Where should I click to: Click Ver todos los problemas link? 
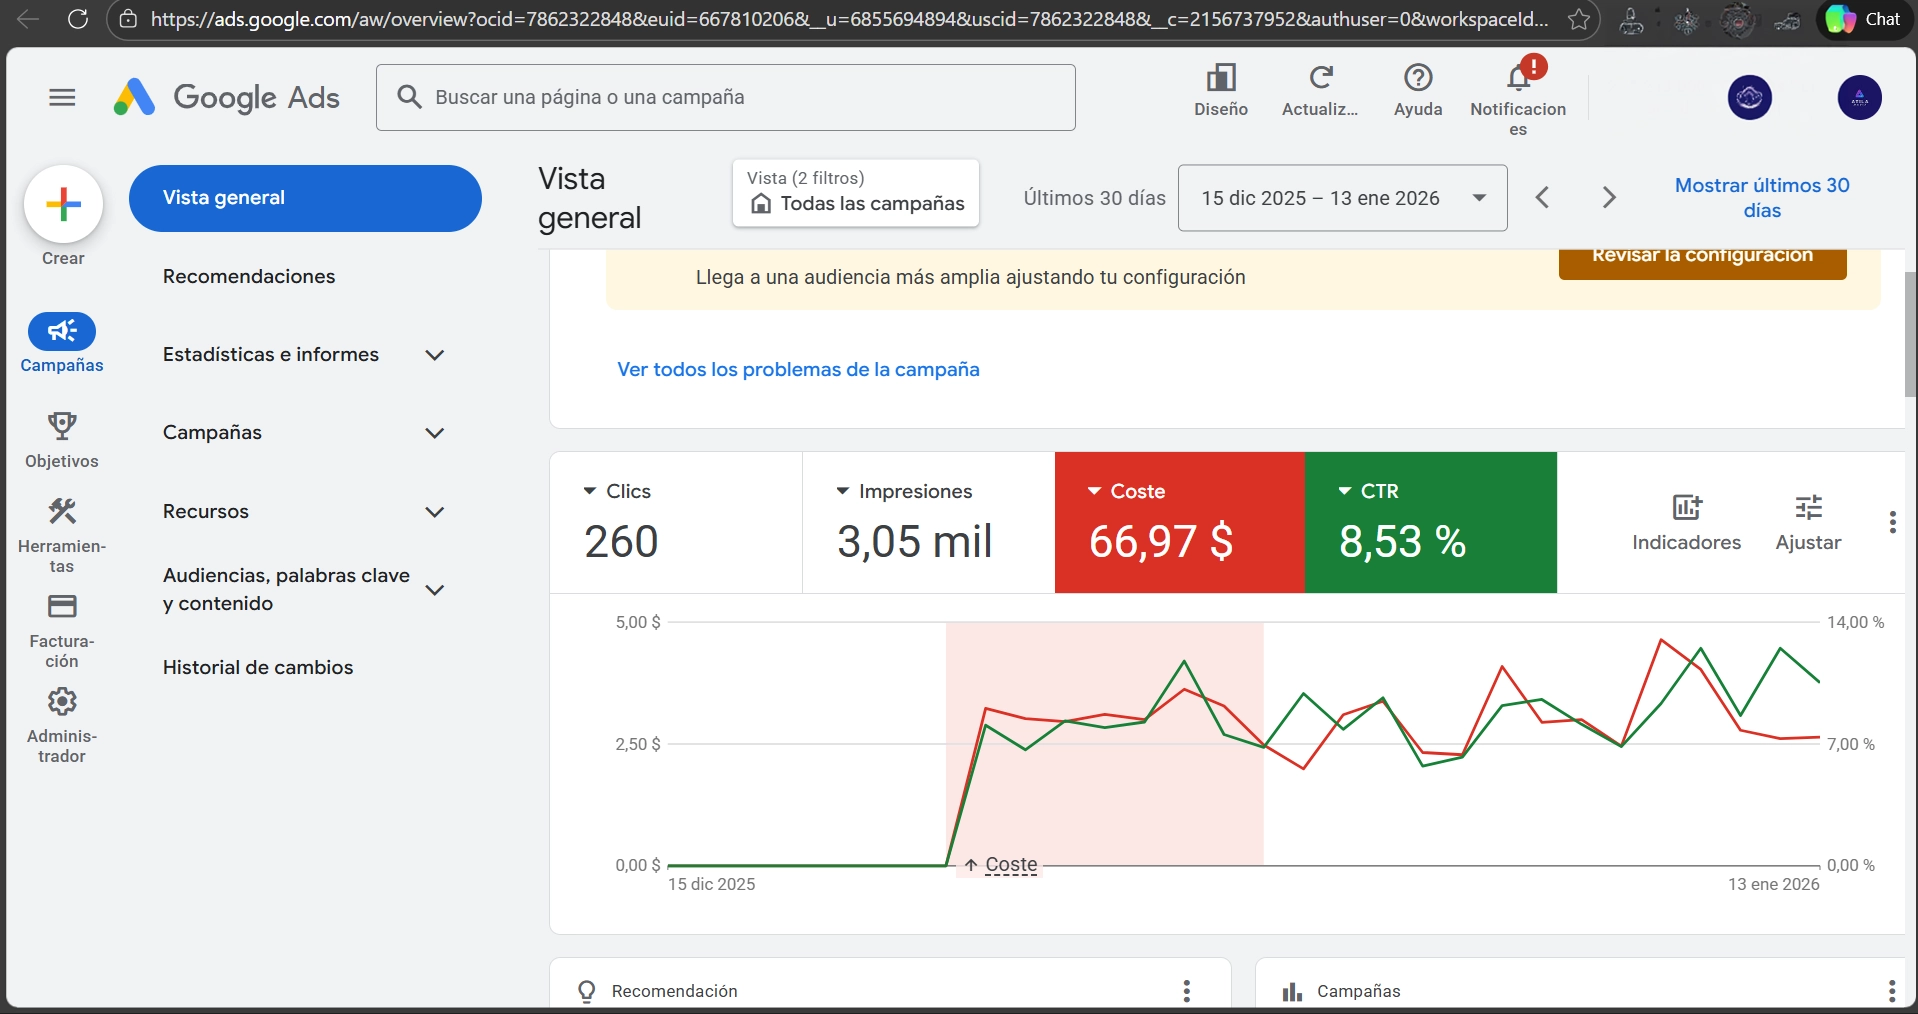click(x=798, y=369)
